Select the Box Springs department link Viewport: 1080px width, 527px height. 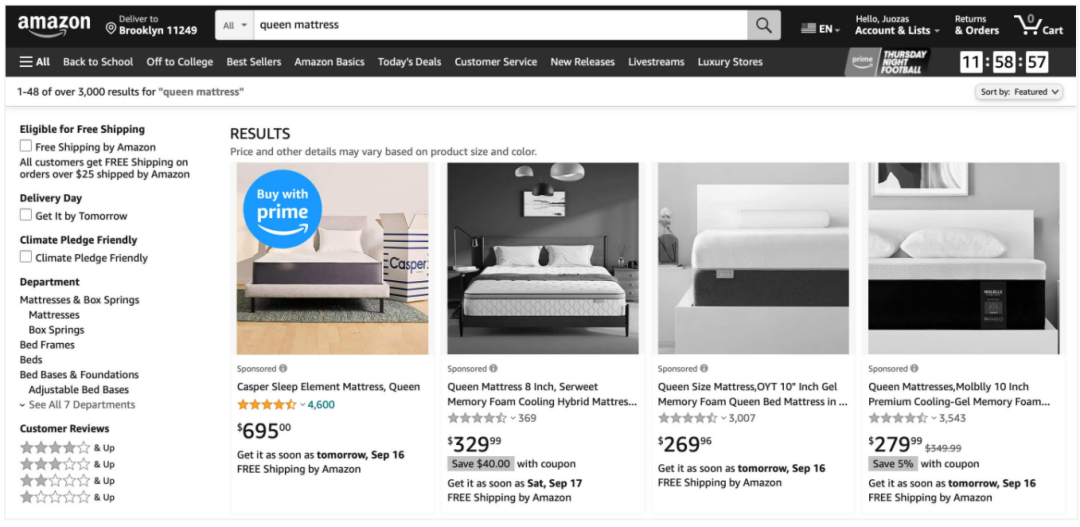tap(56, 330)
